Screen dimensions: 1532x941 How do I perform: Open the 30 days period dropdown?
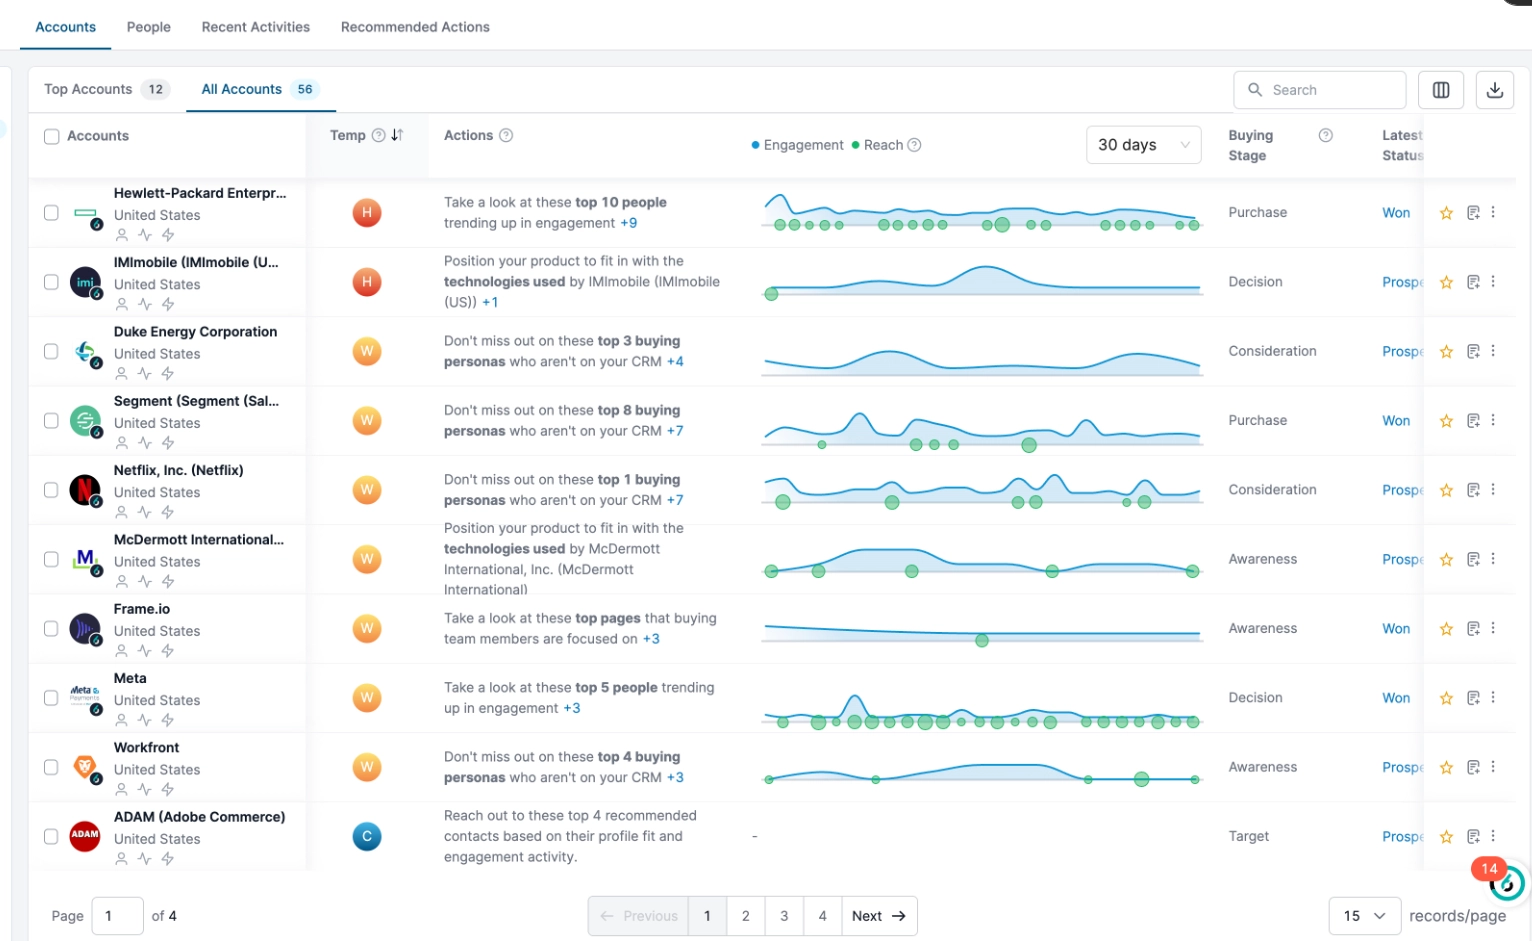pos(1143,145)
